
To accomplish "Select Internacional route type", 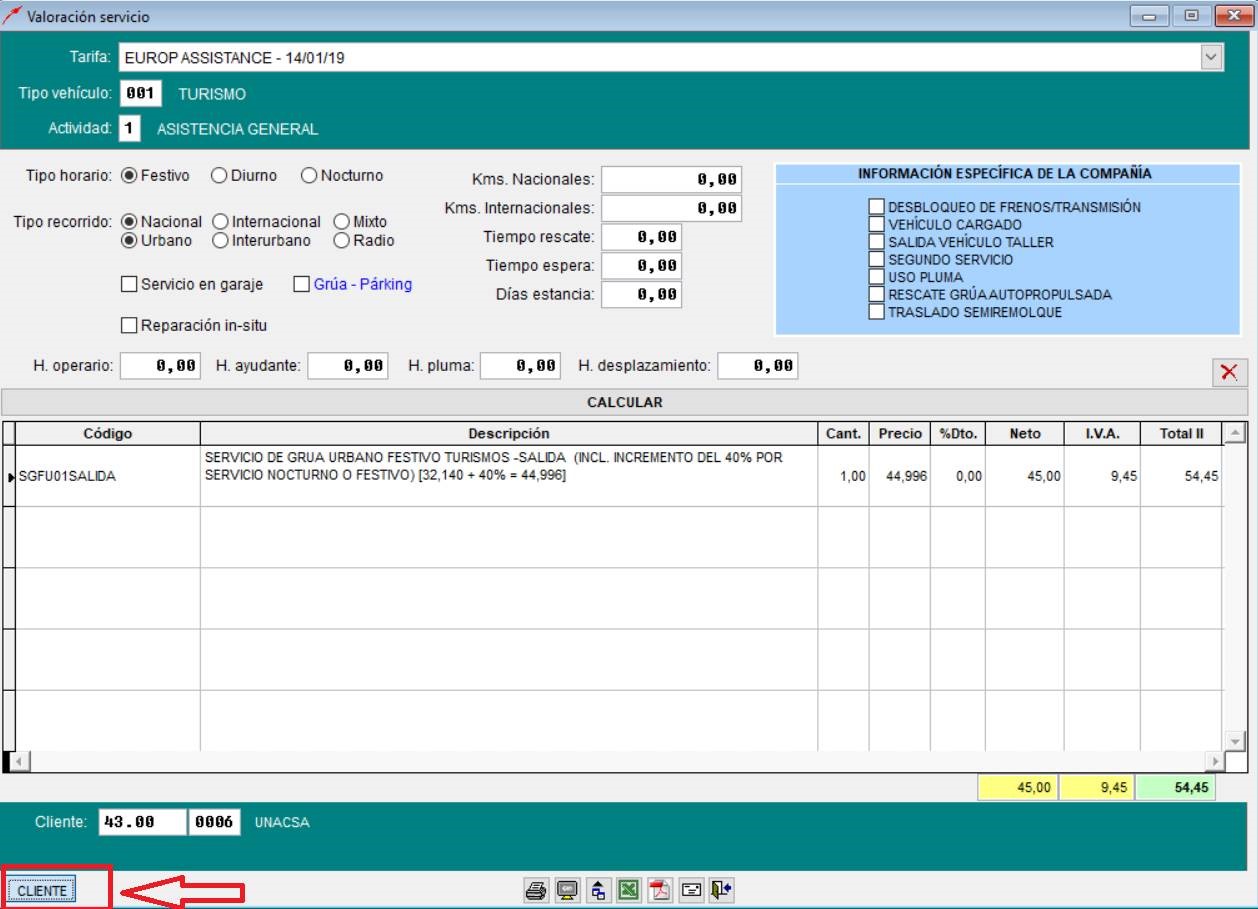I will point(220,222).
